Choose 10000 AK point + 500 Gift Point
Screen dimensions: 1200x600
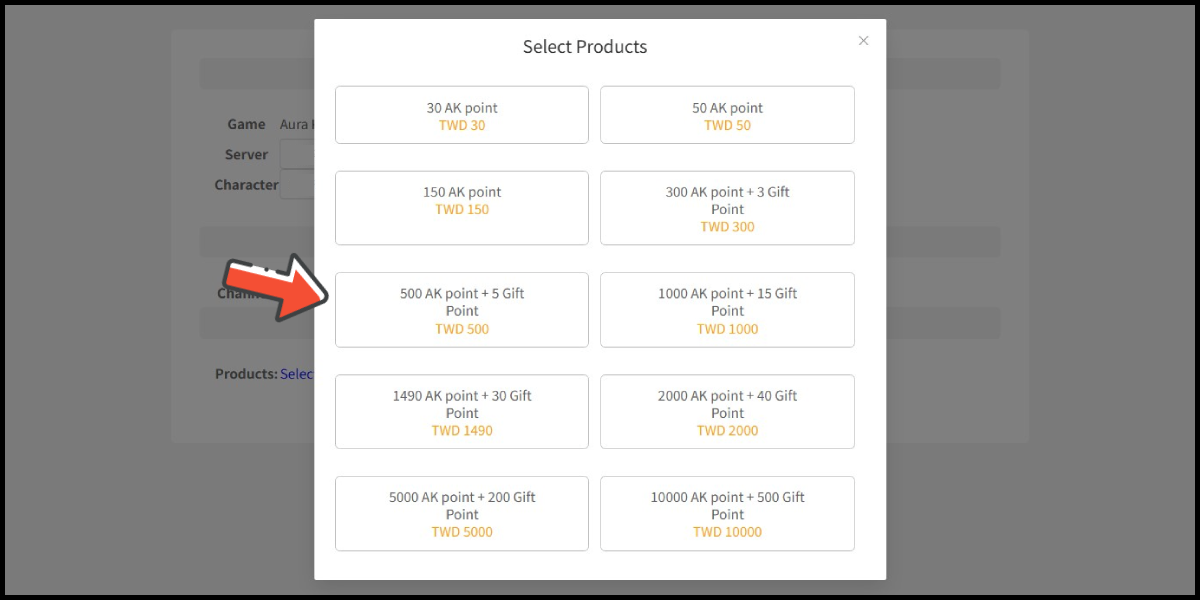[727, 514]
